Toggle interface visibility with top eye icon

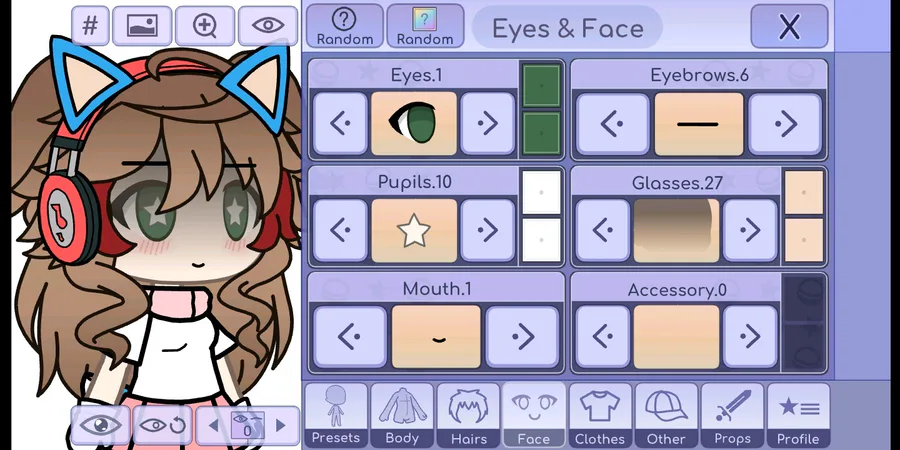[x=268, y=26]
